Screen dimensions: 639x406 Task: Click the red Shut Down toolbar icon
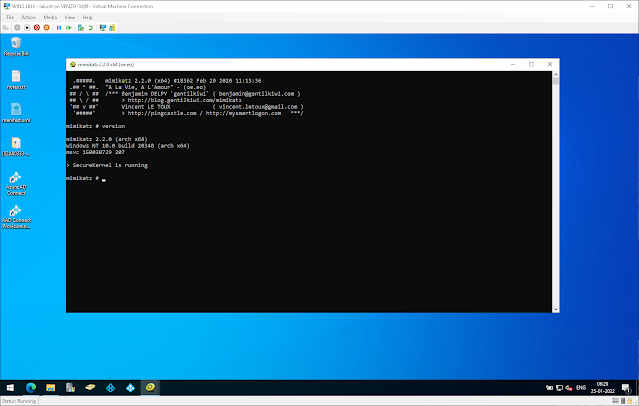pos(37,28)
